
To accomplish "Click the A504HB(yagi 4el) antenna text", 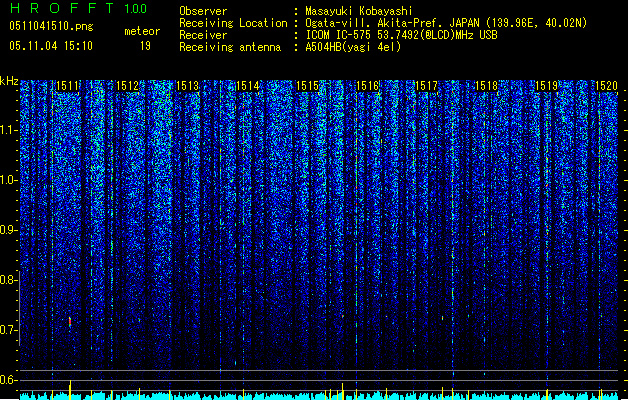I will click(353, 47).
